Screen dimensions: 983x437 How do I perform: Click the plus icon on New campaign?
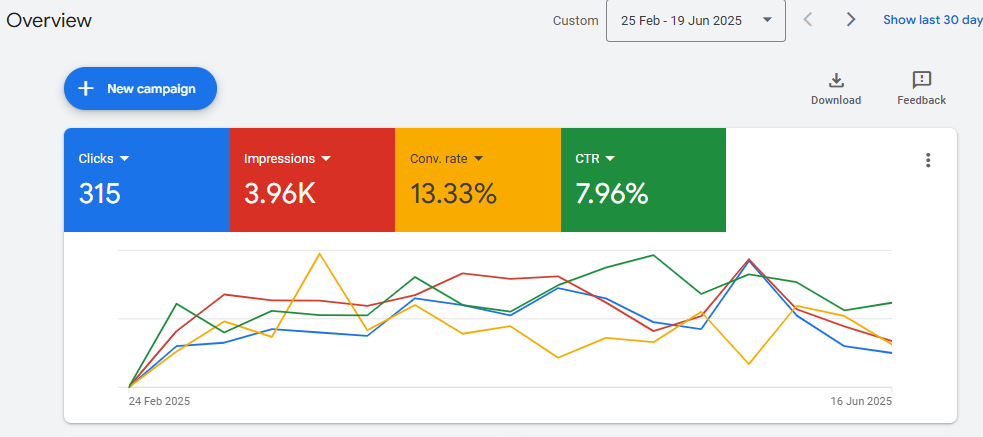coord(86,89)
